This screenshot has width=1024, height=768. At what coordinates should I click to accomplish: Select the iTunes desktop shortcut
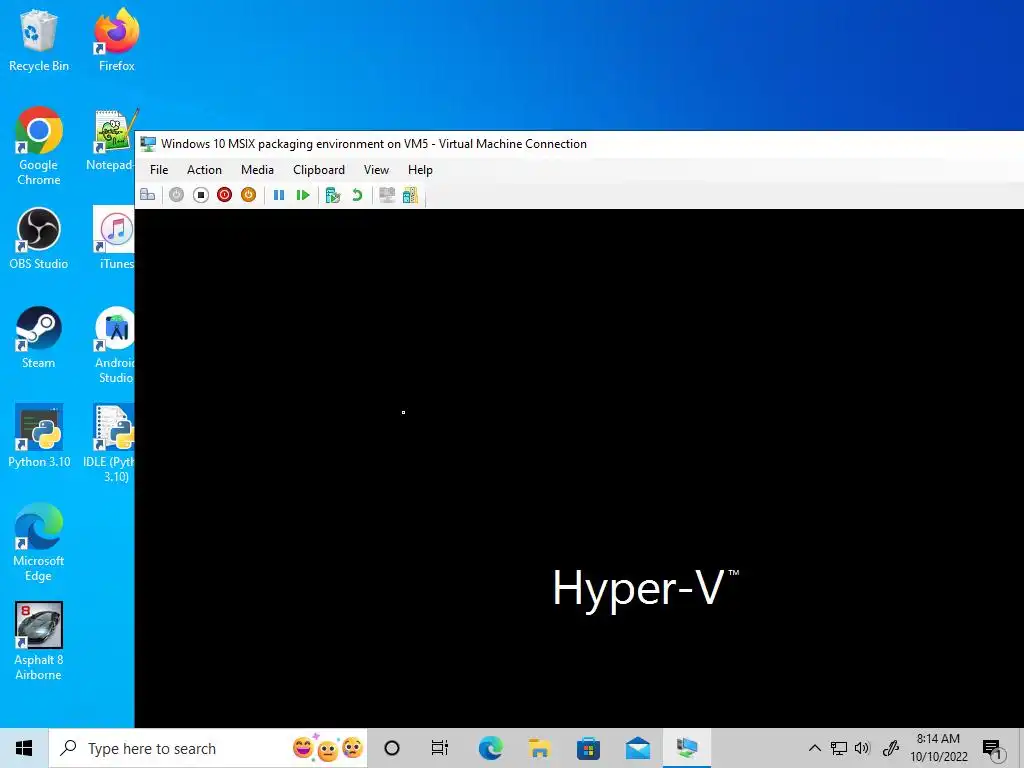click(115, 238)
